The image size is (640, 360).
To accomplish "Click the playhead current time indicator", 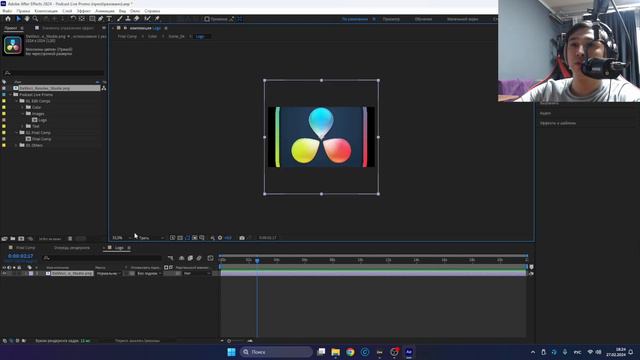I will tap(257, 260).
